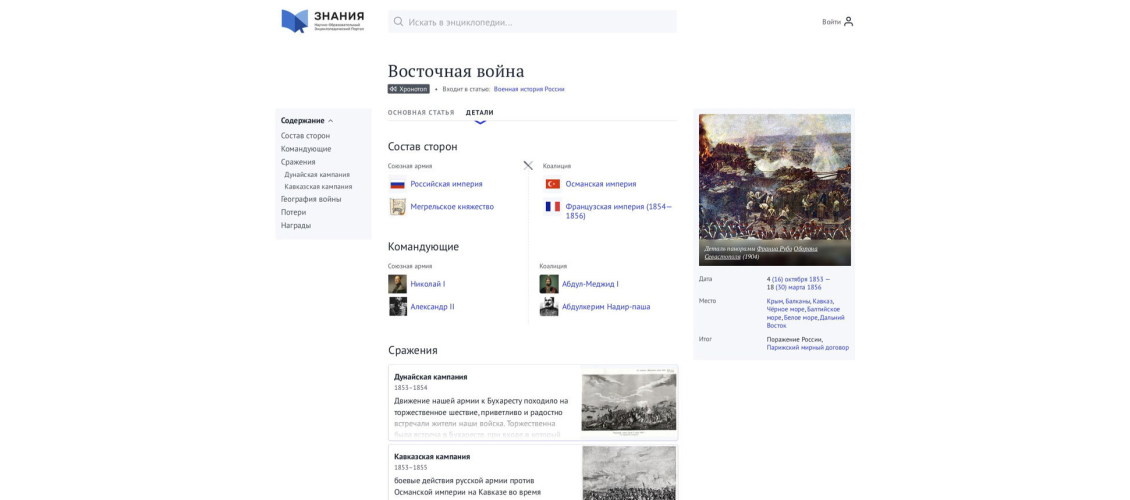Open Военная история России link

coord(529,89)
